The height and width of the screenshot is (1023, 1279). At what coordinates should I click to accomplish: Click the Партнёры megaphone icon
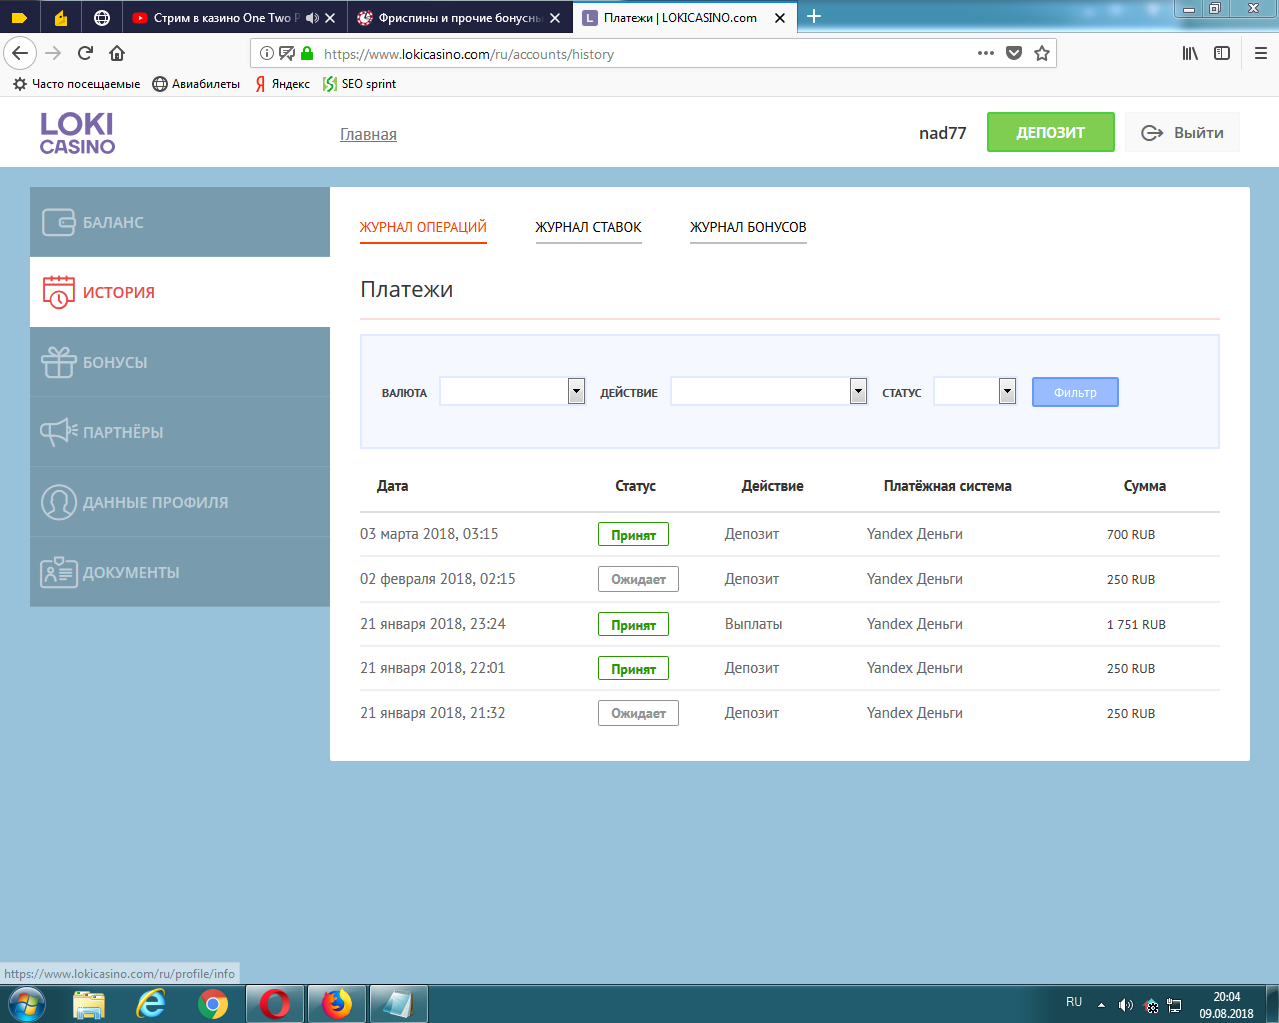click(x=59, y=432)
